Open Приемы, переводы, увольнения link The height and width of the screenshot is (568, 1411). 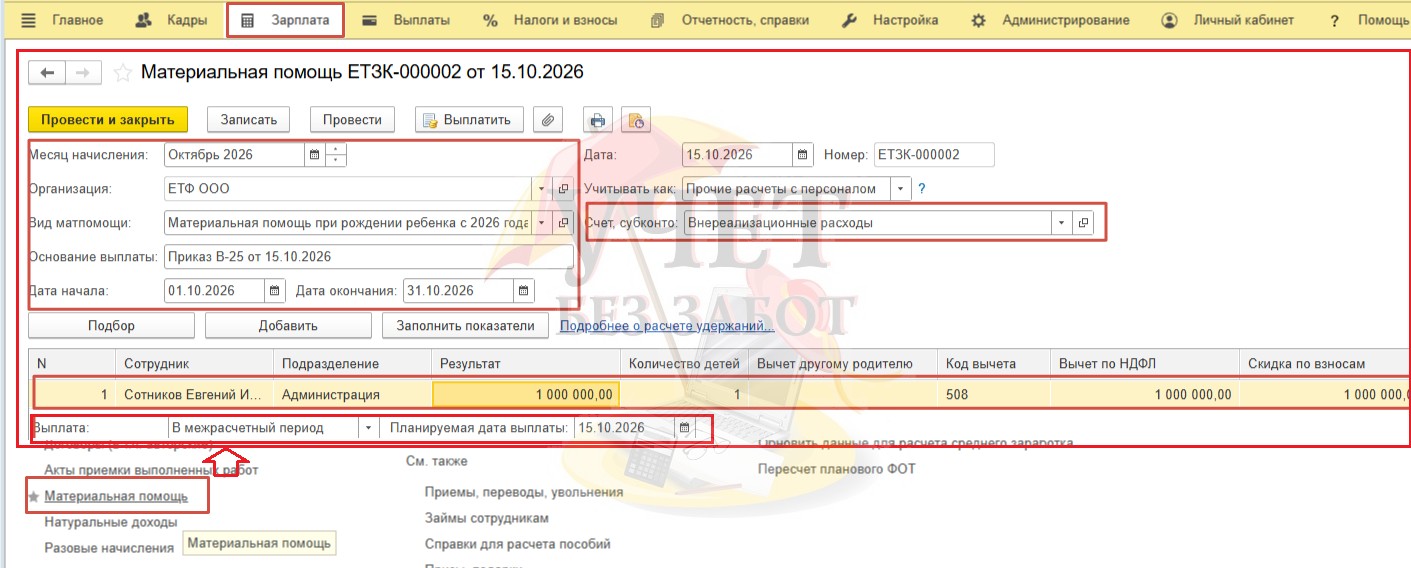pos(524,492)
